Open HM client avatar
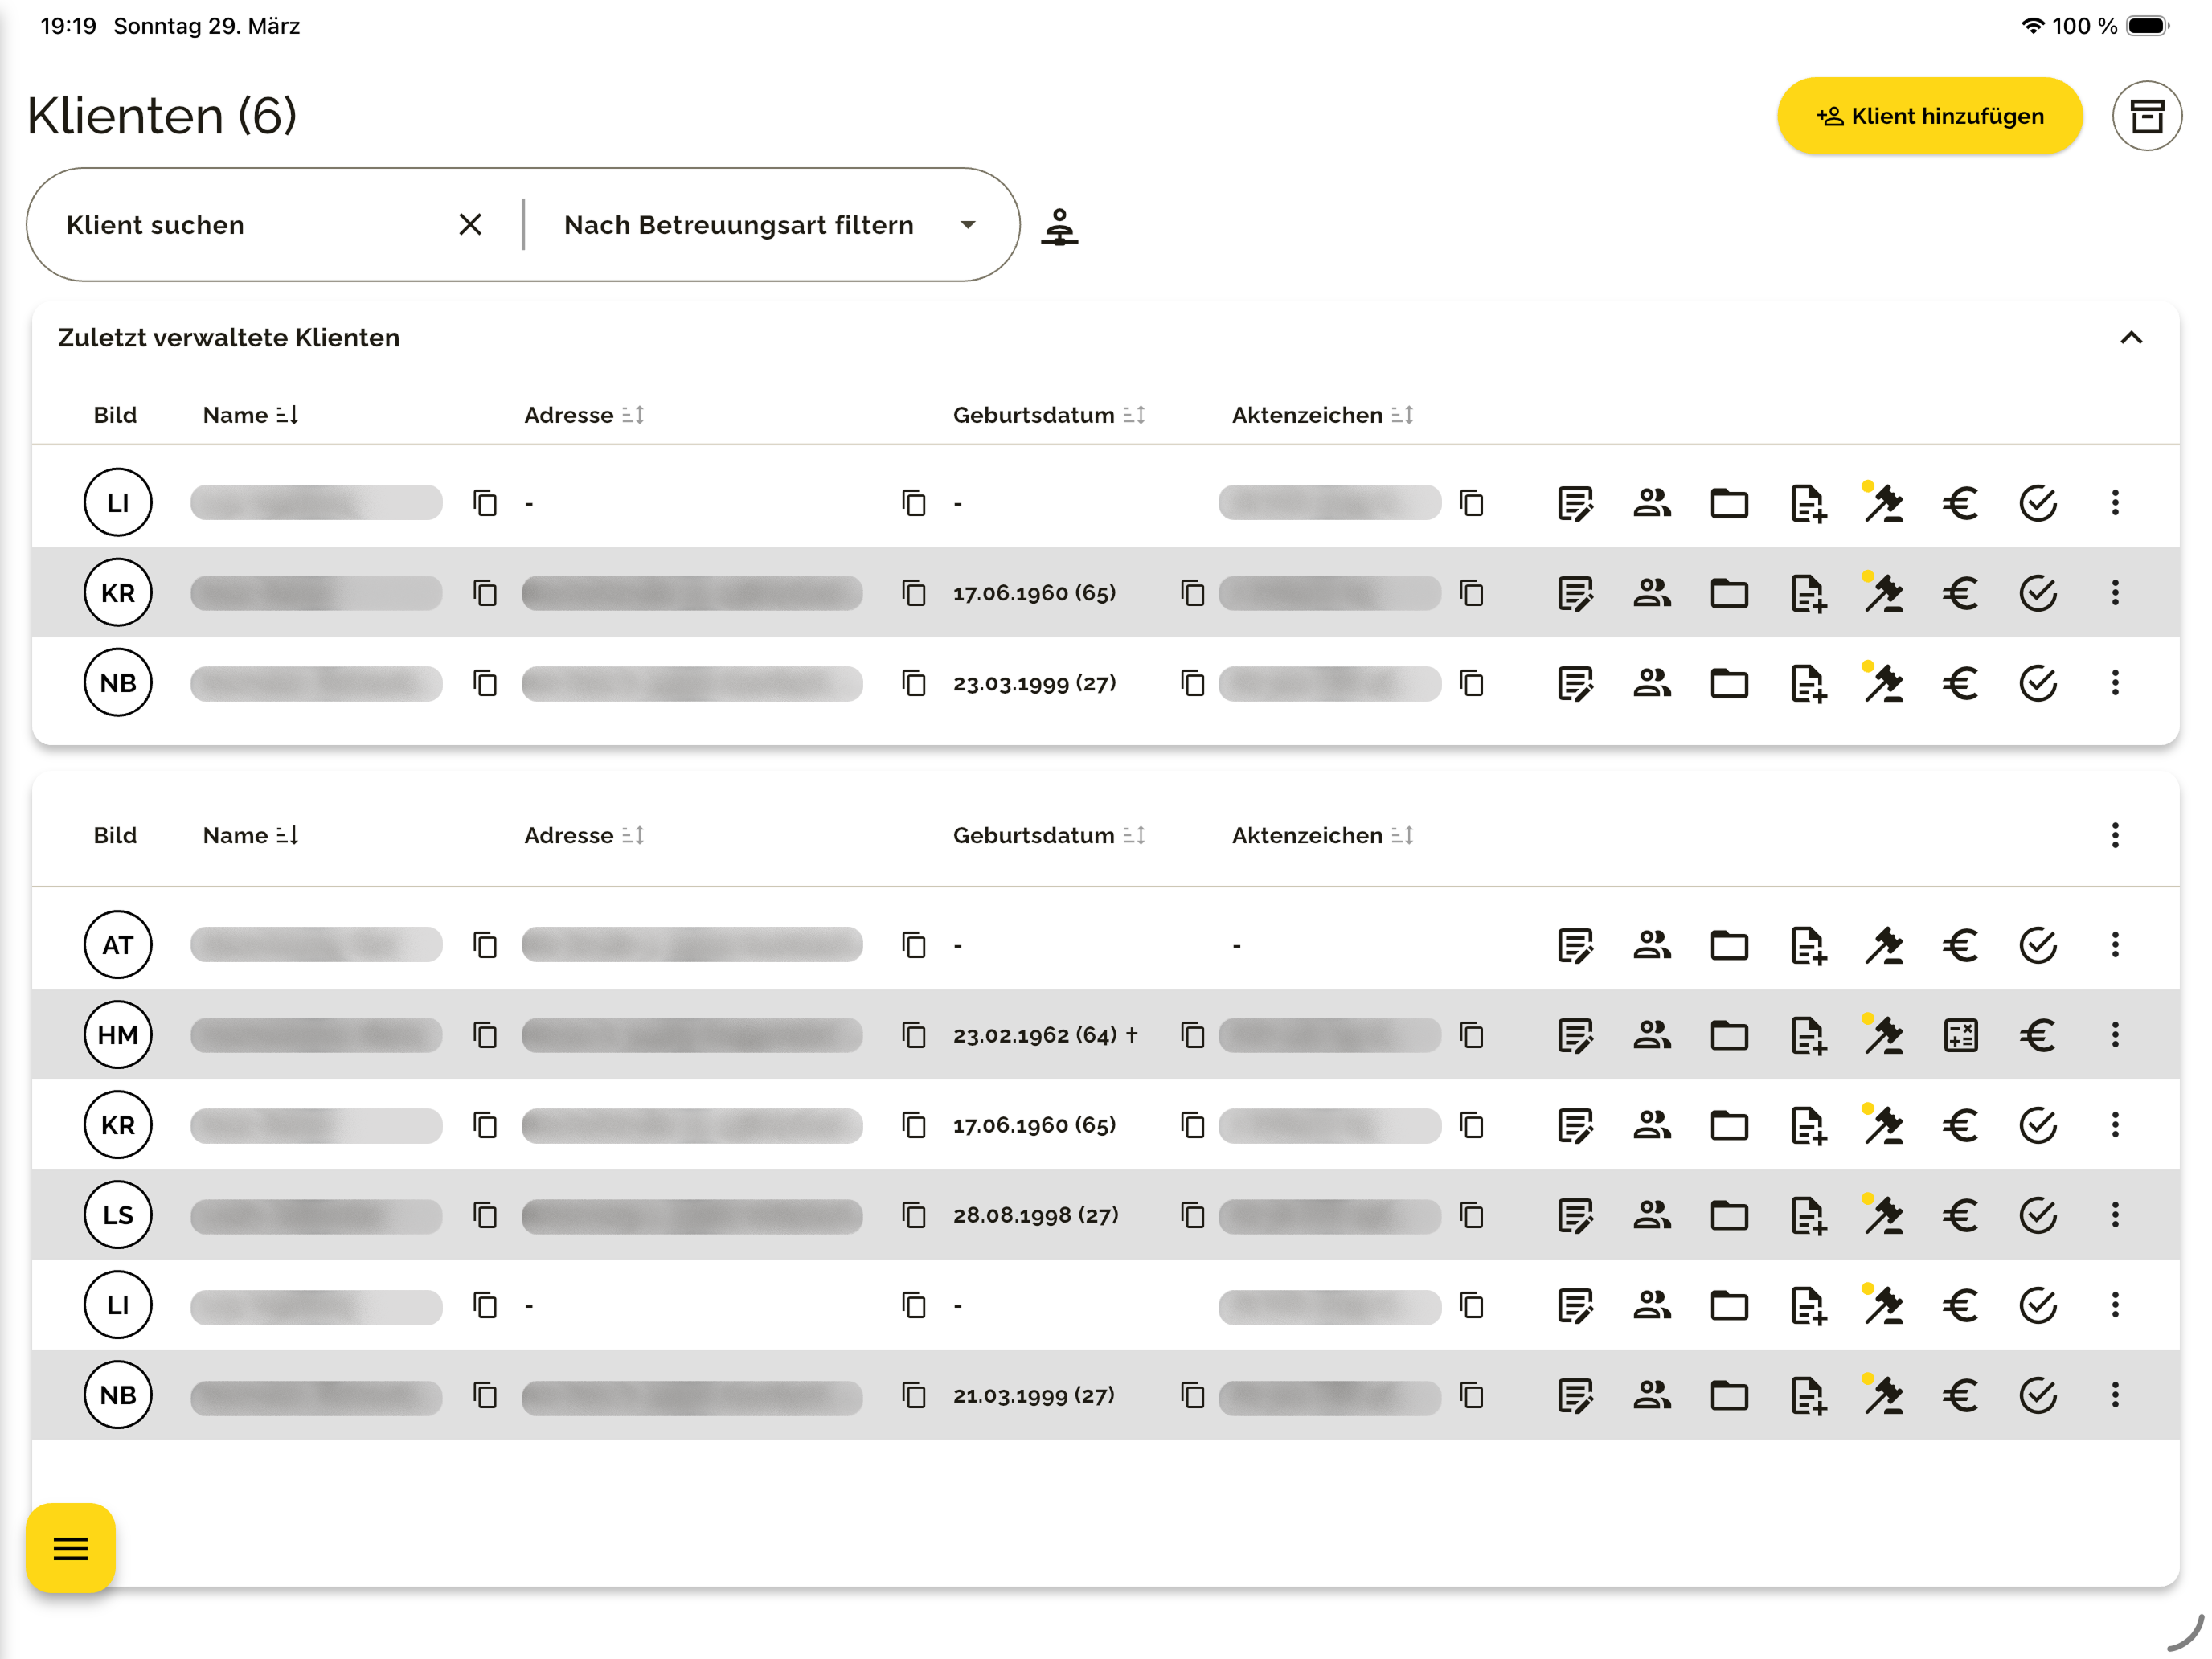Viewport: 2212px width, 1659px height. click(118, 1034)
